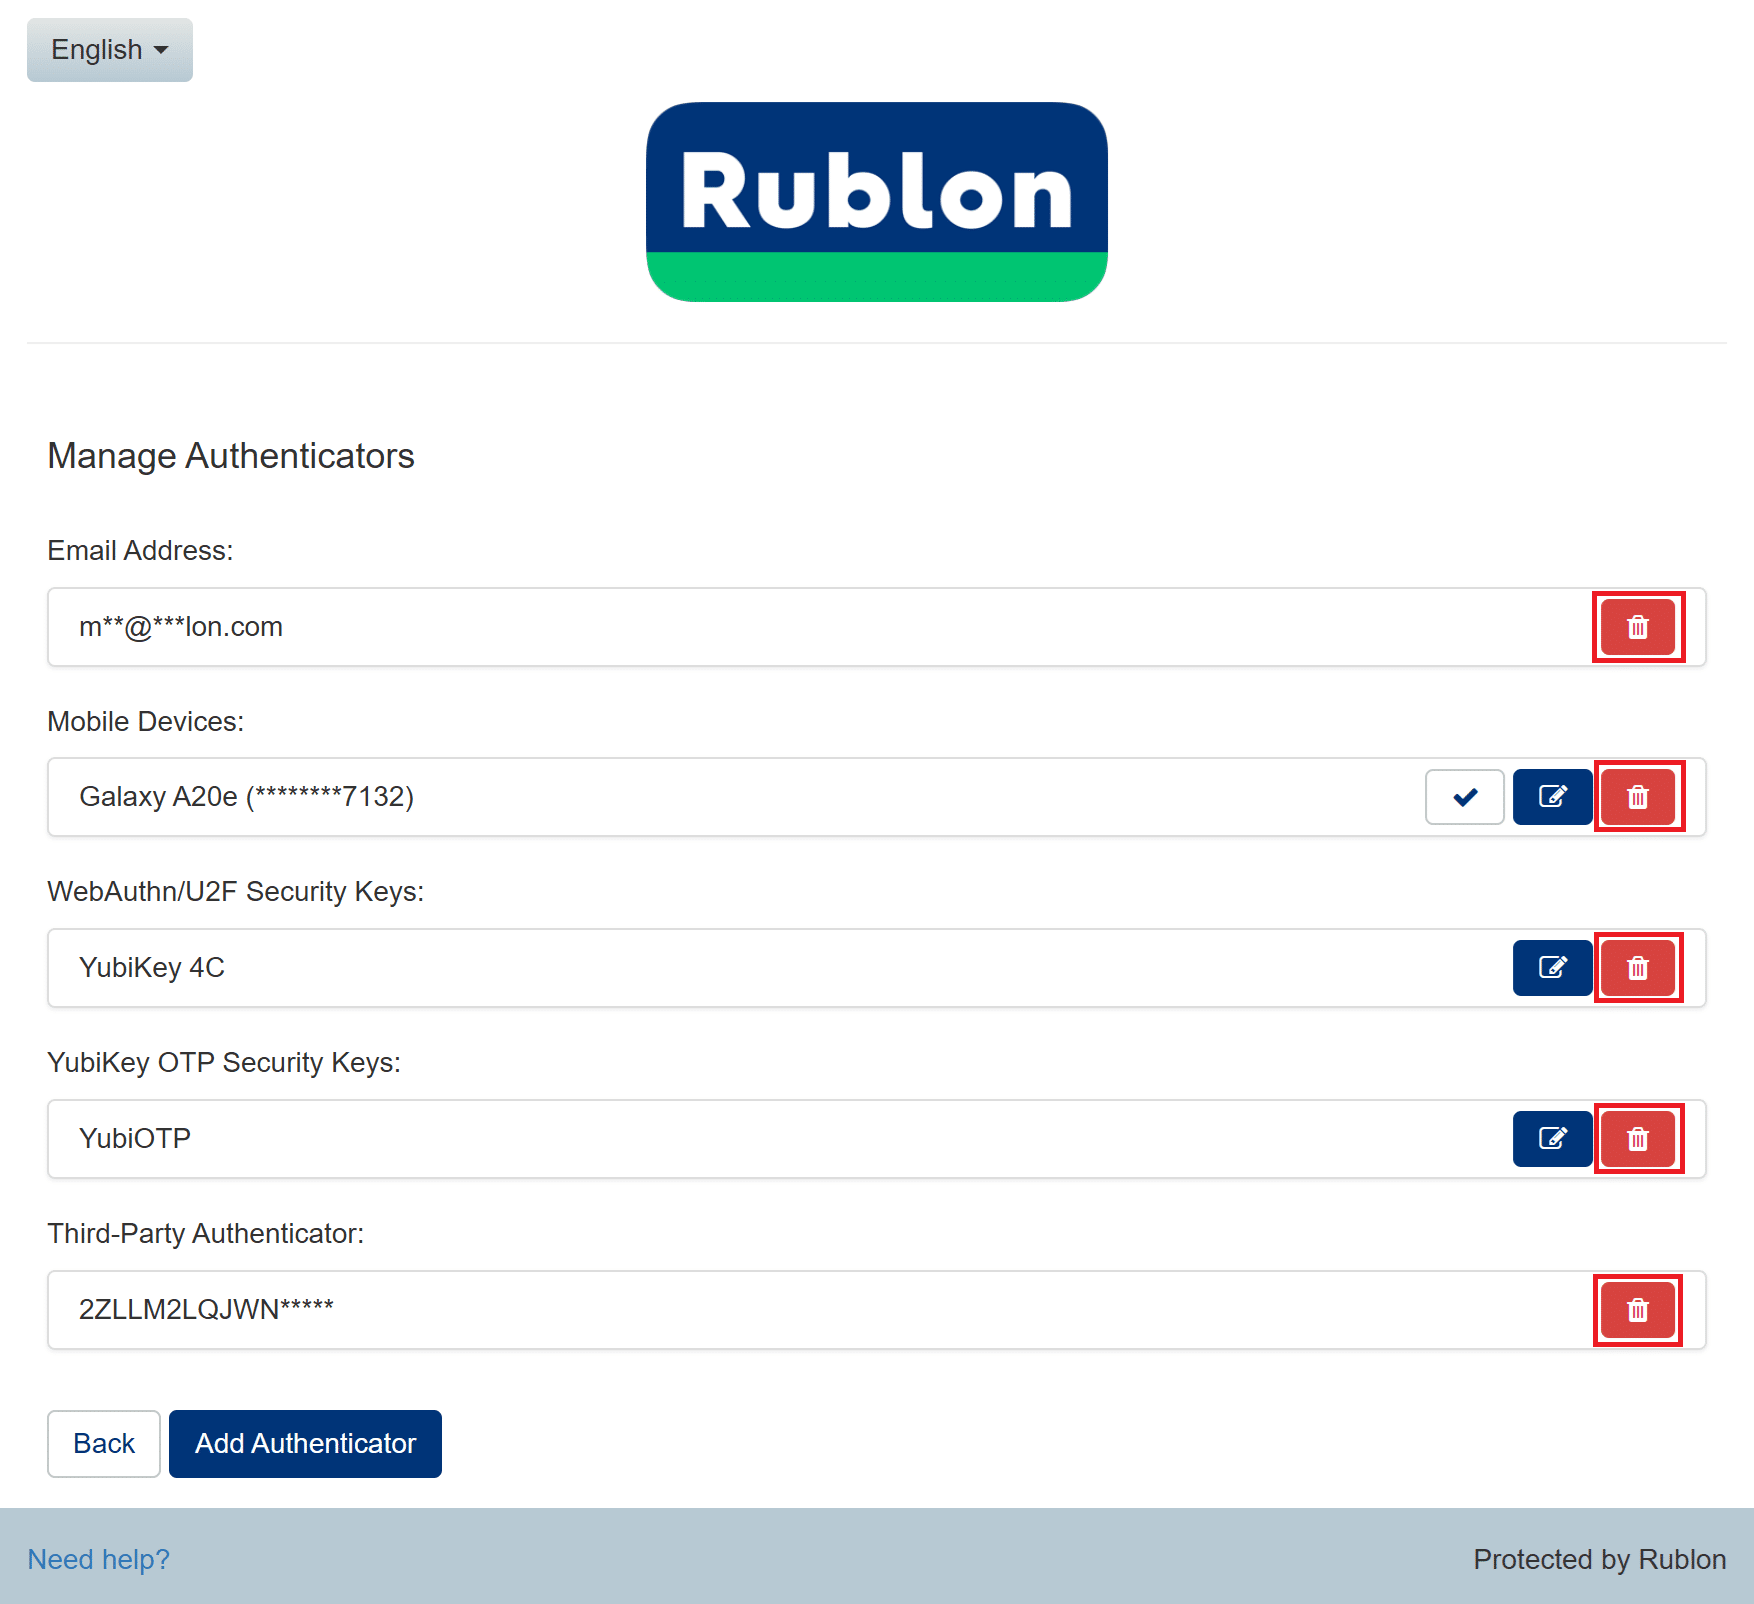Image resolution: width=1754 pixels, height=1604 pixels.
Task: Open the English language dropdown
Action: [x=109, y=50]
